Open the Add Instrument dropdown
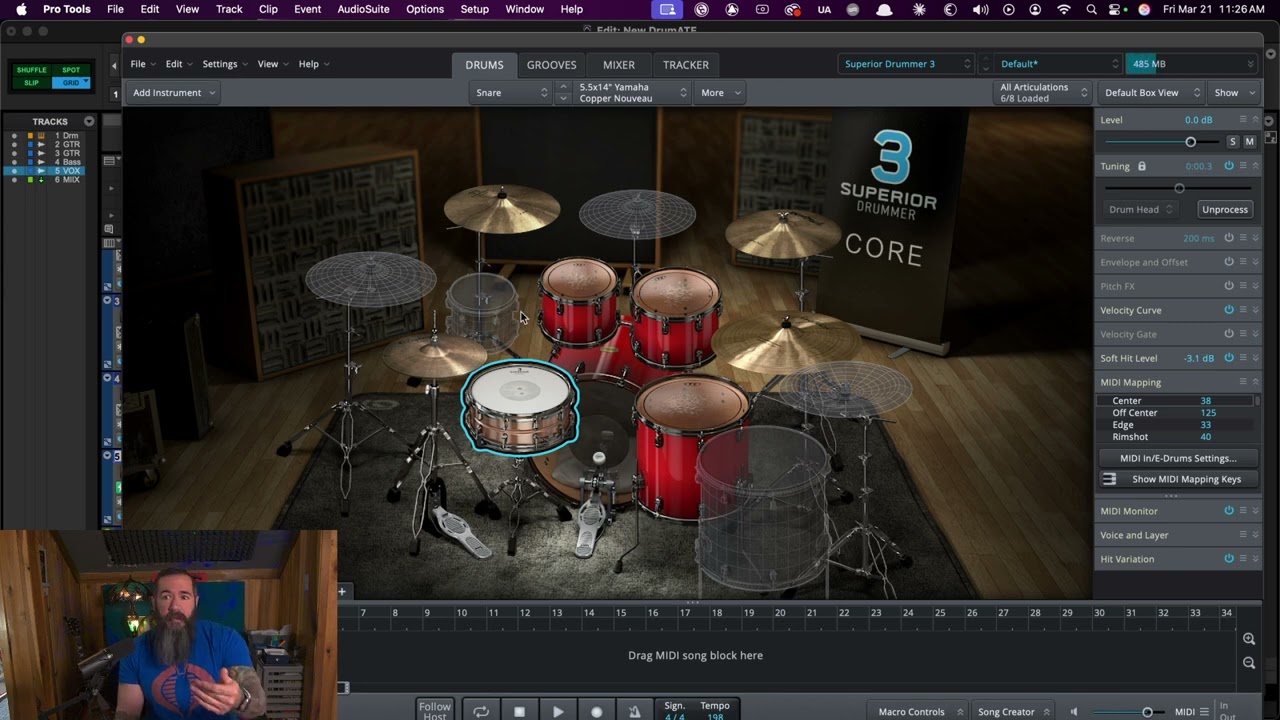The height and width of the screenshot is (720, 1280). [x=172, y=92]
